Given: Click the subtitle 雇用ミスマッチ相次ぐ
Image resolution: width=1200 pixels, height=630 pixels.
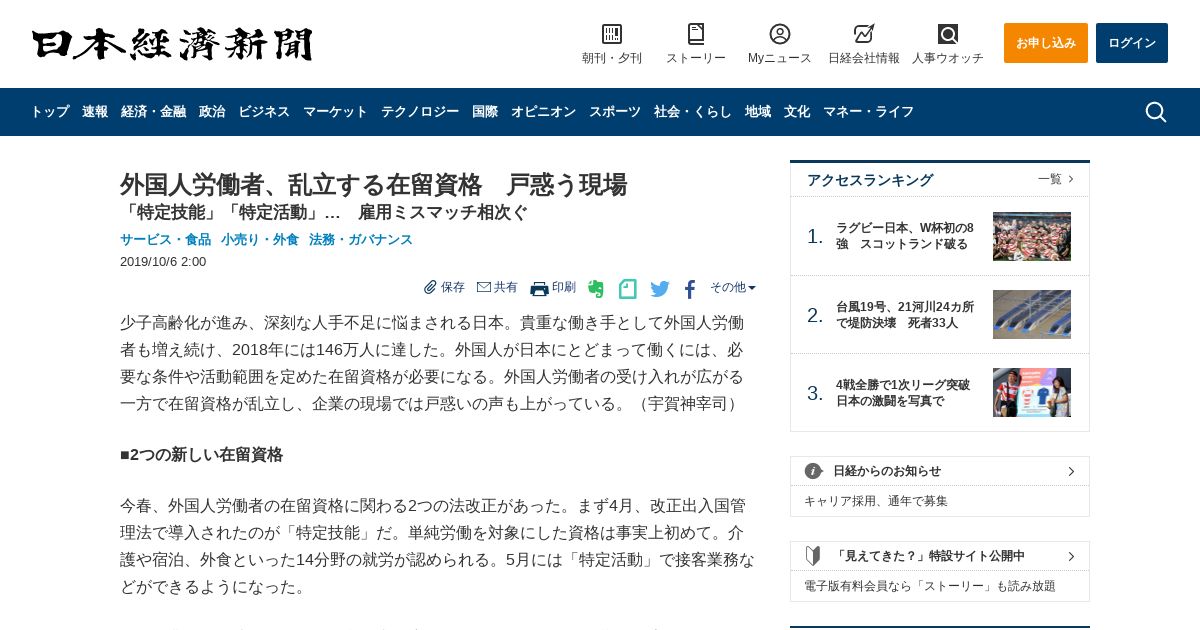Looking at the screenshot, I should (443, 213).
